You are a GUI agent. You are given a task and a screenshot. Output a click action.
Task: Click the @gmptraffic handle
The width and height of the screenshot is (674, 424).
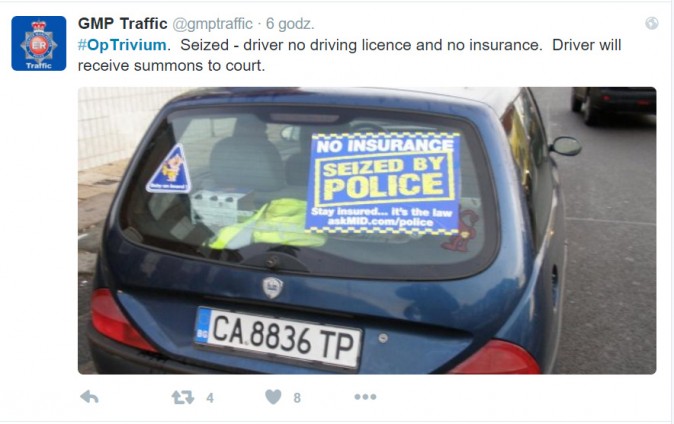pos(212,24)
